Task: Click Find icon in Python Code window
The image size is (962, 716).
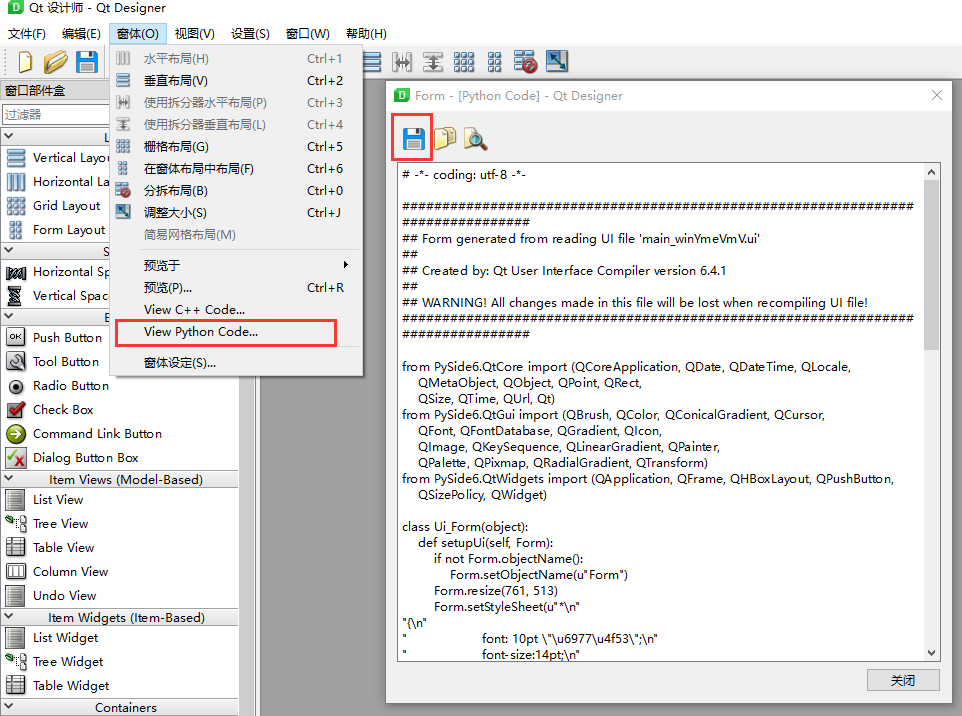Action: [475, 139]
